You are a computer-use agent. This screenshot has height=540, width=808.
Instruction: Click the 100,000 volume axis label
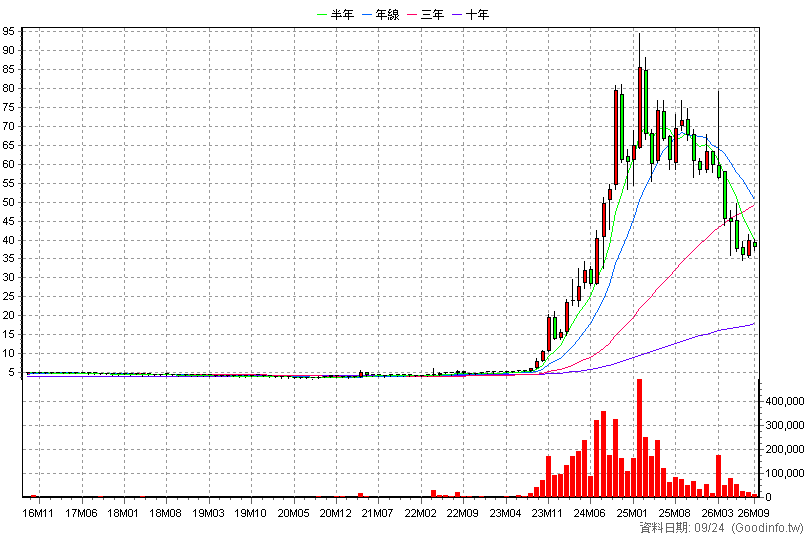click(785, 474)
